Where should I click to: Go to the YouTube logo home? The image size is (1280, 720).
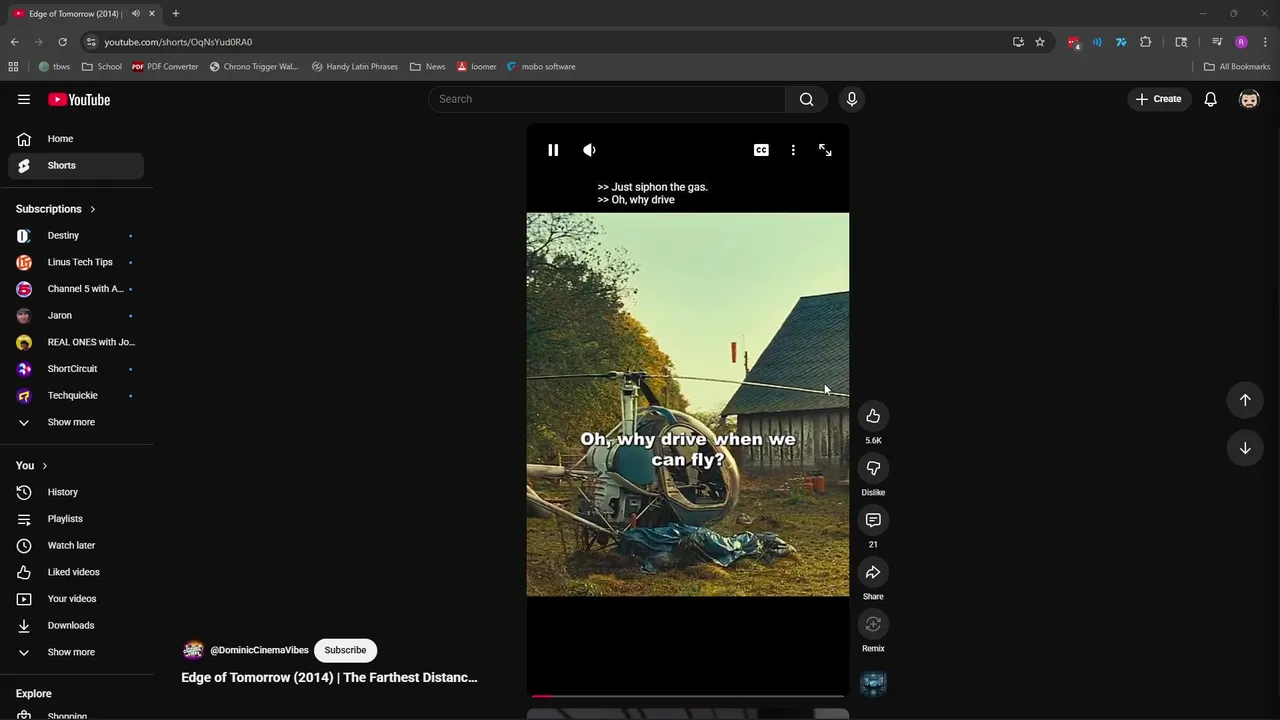79,99
